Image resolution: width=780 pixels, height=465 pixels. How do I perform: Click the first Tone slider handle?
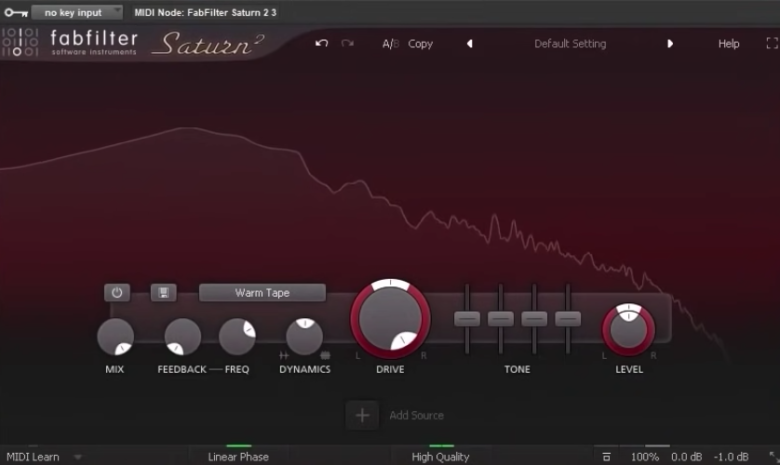[467, 319]
